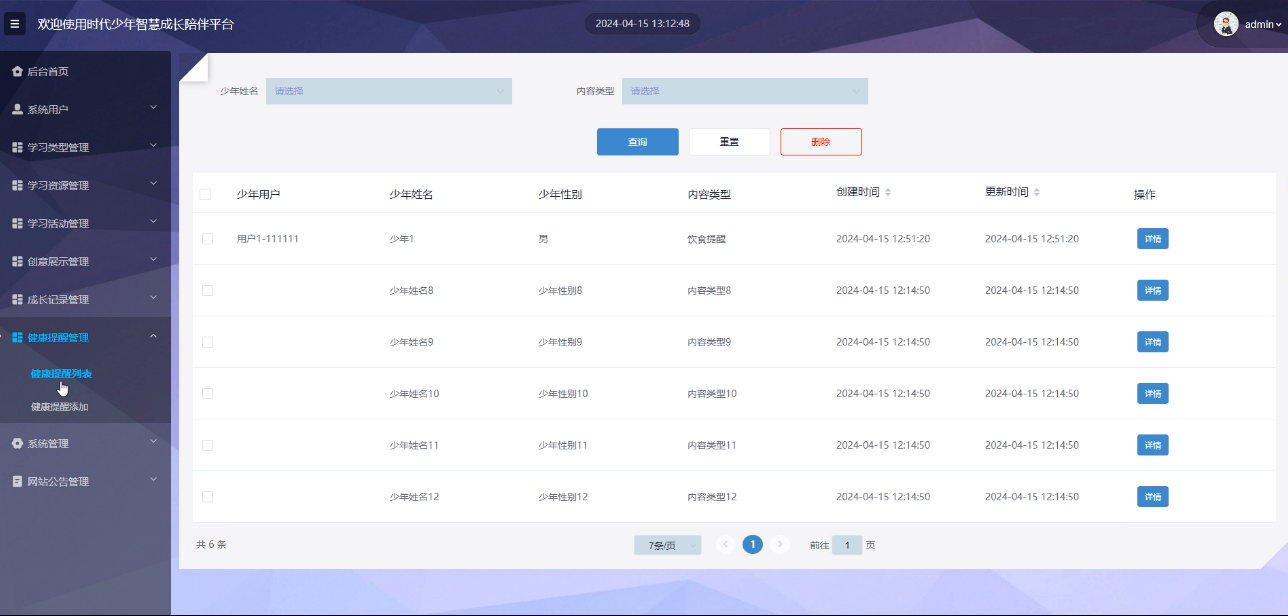
Task: Collapse the 健康提醒管理 menu chevron
Action: [x=153, y=336]
